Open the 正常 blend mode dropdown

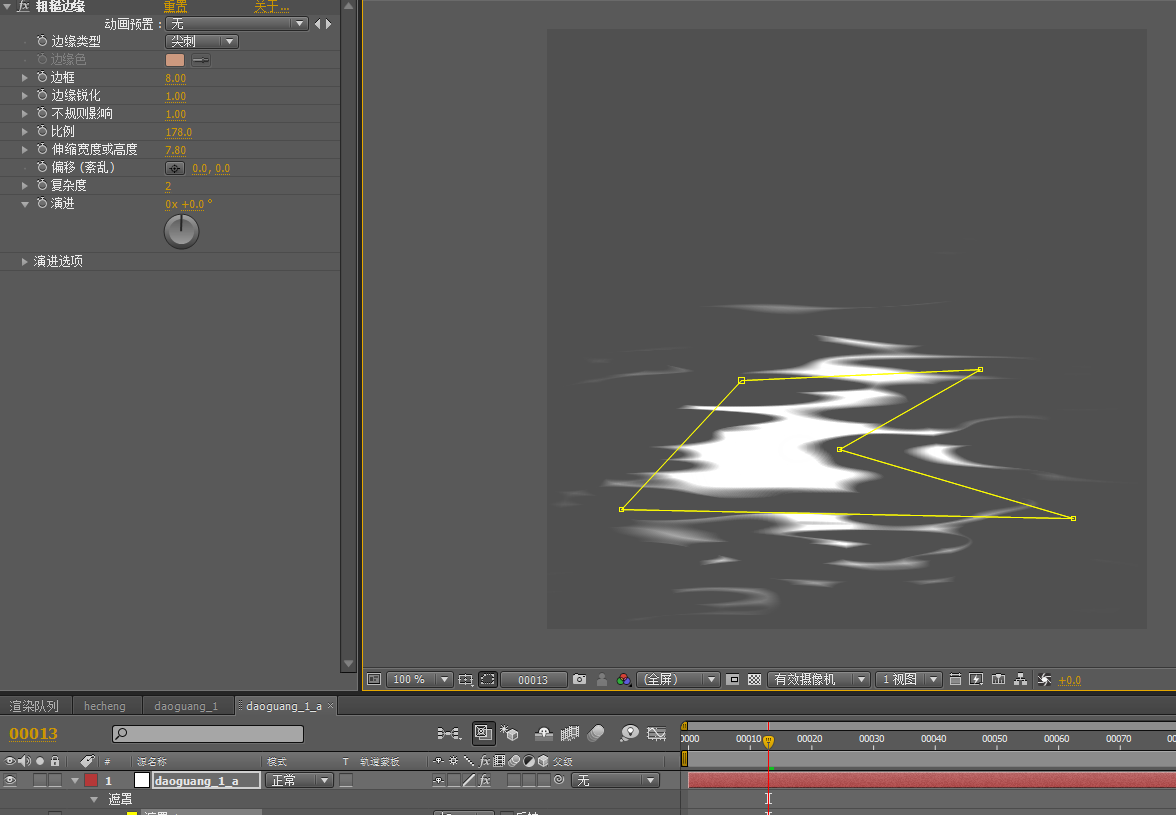coord(298,781)
